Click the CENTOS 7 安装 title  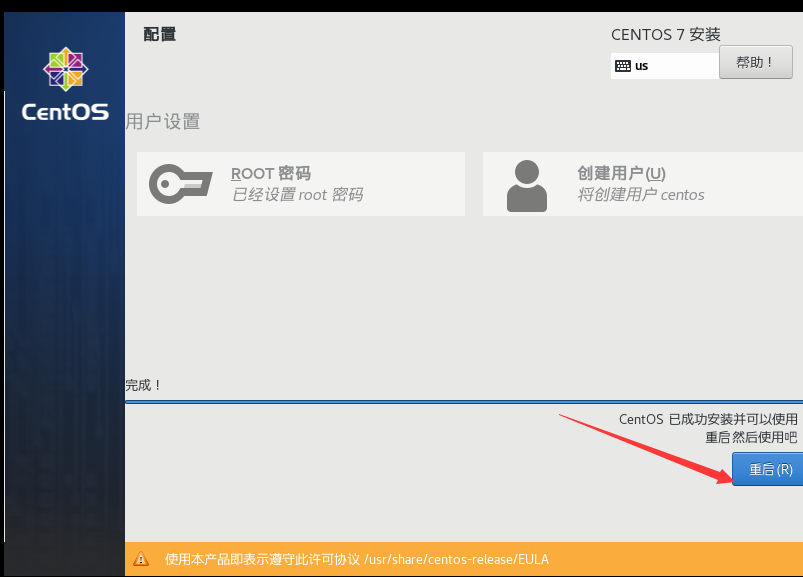666,35
